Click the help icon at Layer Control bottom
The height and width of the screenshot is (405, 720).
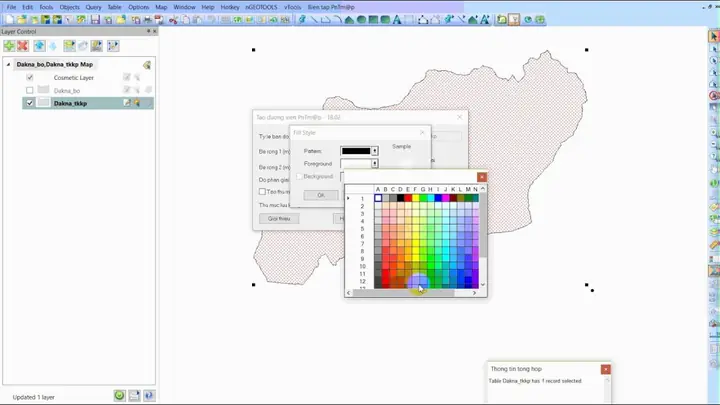(149, 395)
